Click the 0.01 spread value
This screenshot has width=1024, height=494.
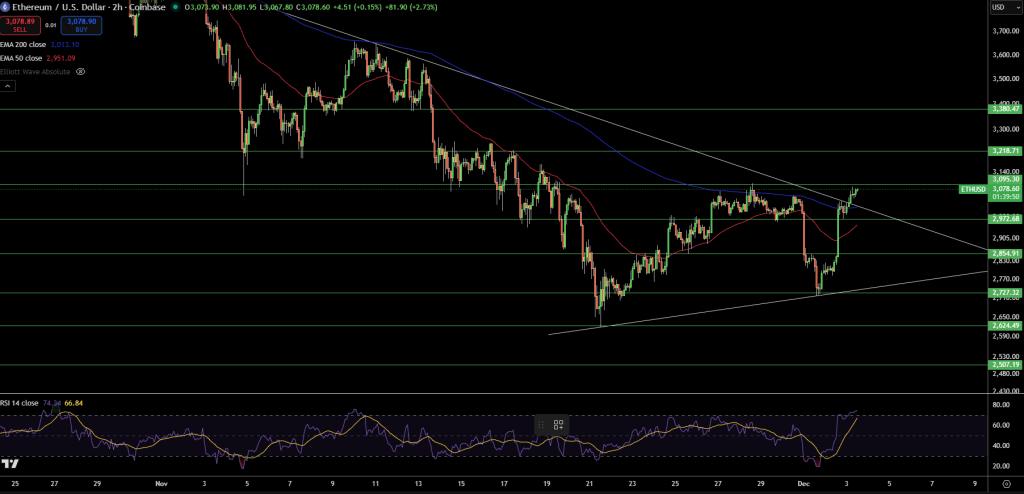[50, 25]
